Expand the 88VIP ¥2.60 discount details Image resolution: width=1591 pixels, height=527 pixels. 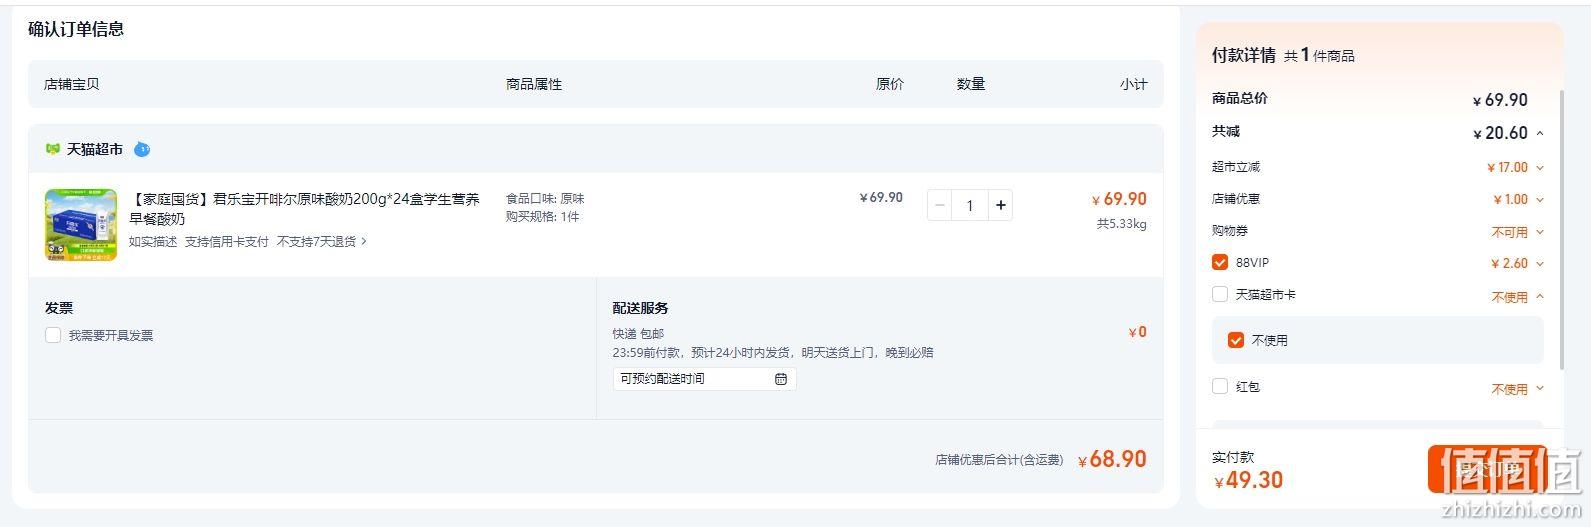pos(1540,264)
